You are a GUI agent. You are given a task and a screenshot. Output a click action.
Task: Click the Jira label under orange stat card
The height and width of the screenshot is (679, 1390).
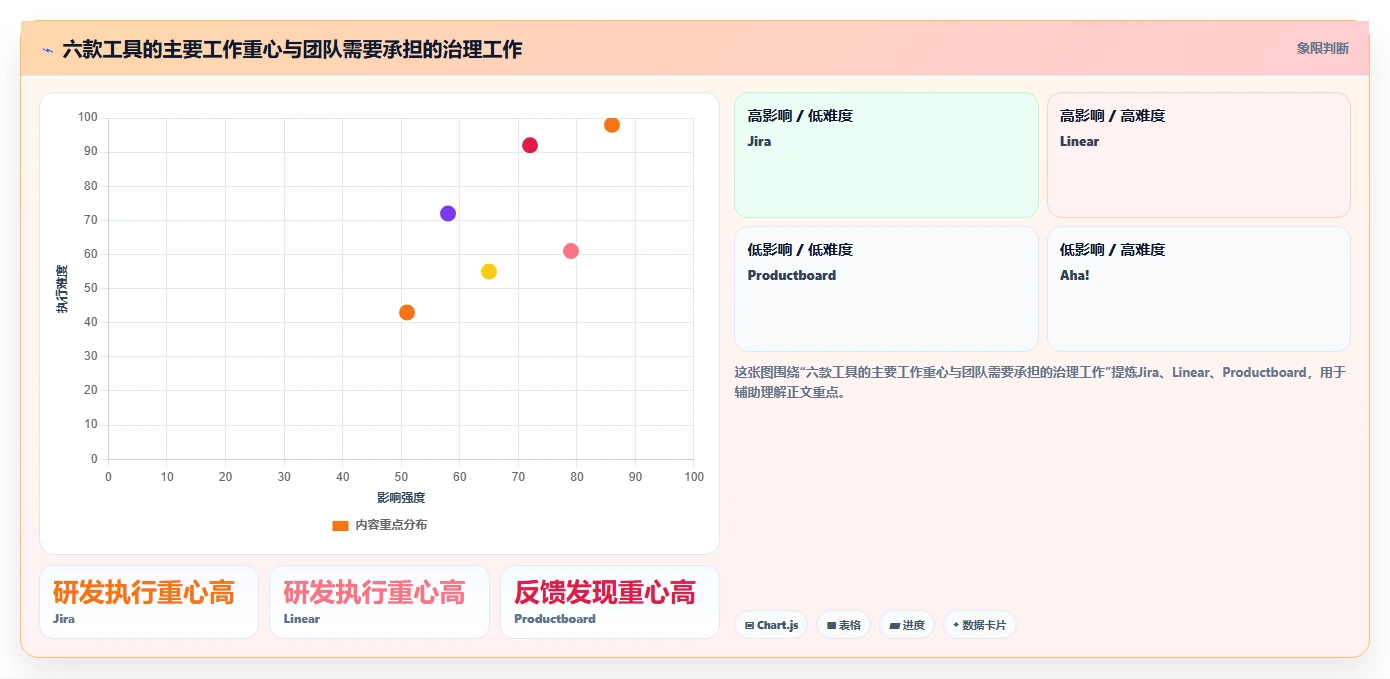coord(64,619)
